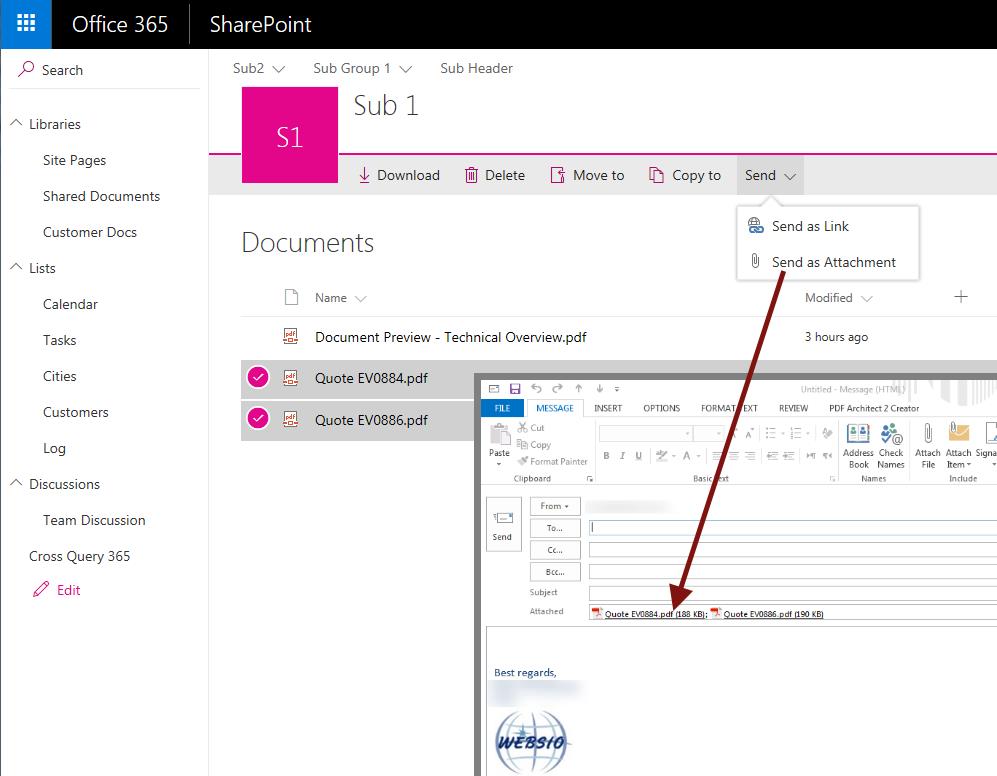
Task: Open the FILE tab in Outlook
Action: click(502, 408)
